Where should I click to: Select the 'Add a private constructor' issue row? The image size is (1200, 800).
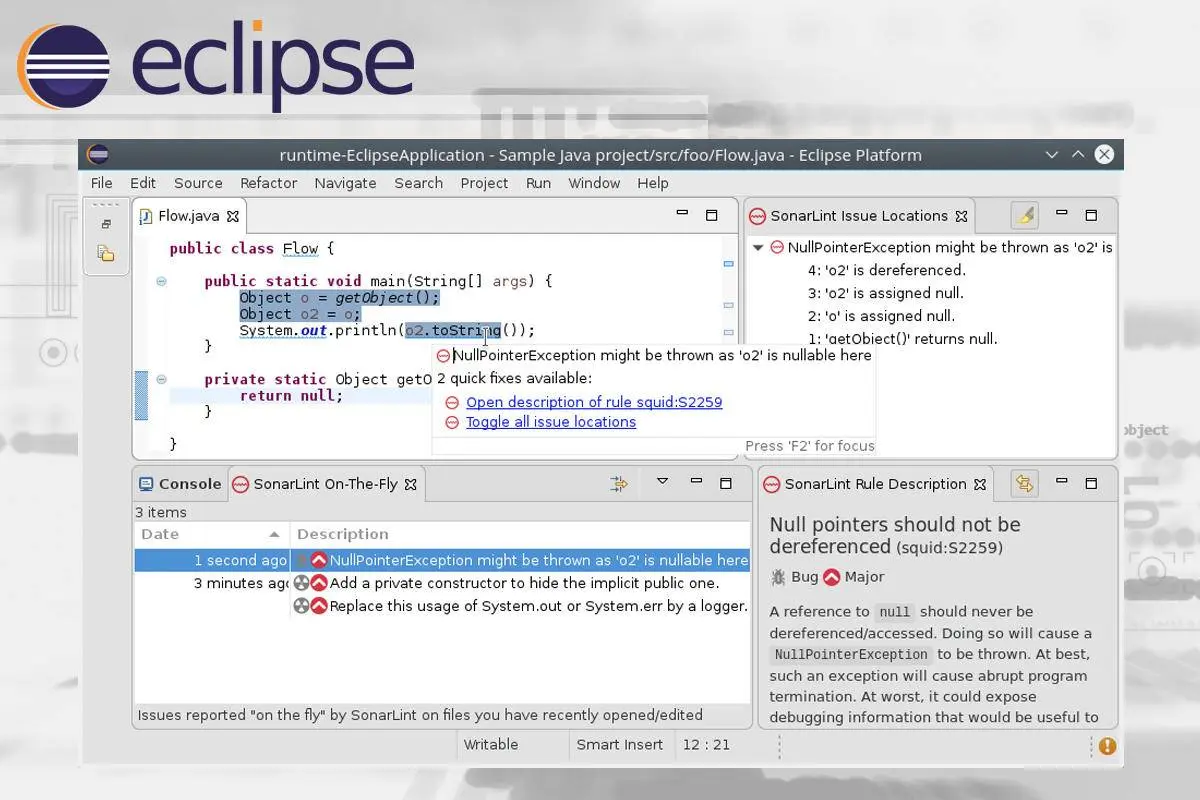click(x=442, y=583)
